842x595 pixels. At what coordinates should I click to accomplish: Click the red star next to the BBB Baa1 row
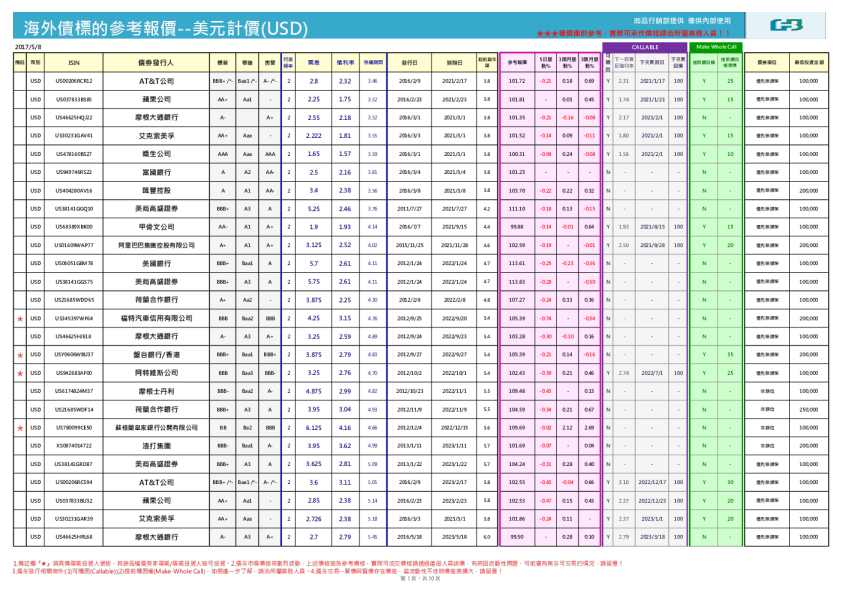point(21,353)
